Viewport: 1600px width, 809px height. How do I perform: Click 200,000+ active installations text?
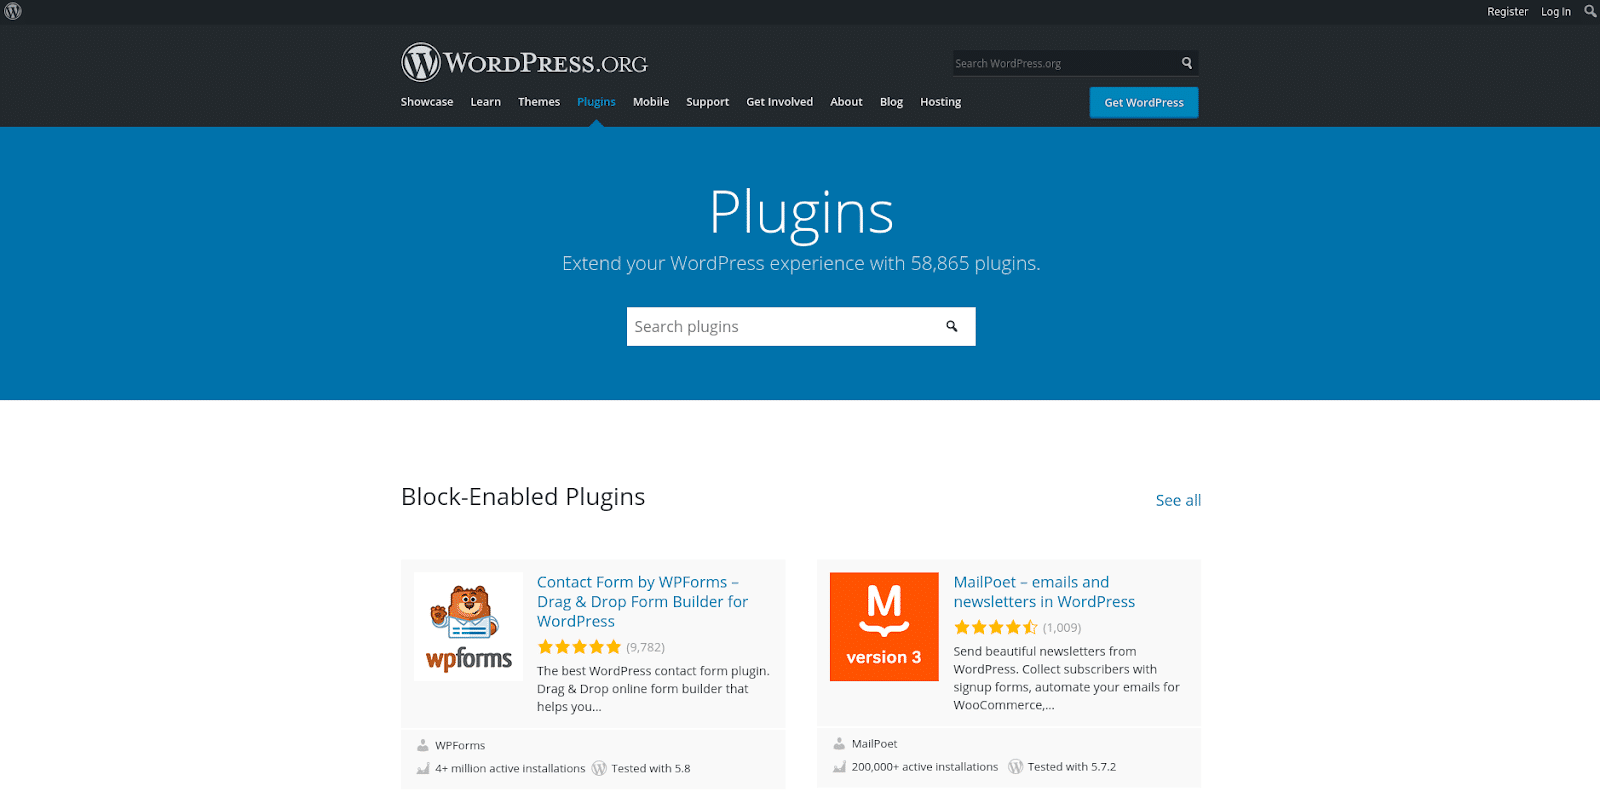point(925,767)
